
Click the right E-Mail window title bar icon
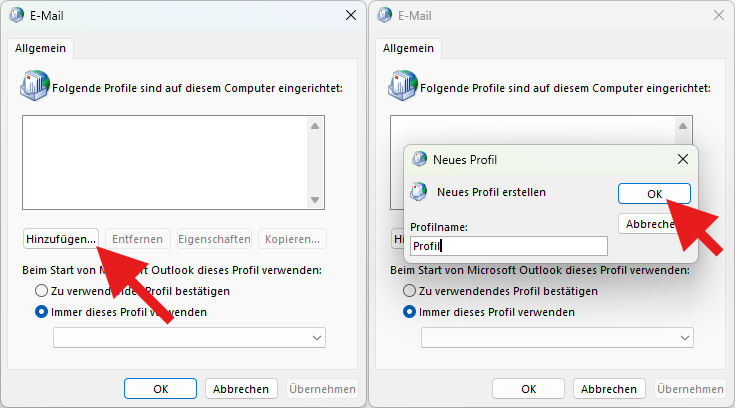point(385,15)
